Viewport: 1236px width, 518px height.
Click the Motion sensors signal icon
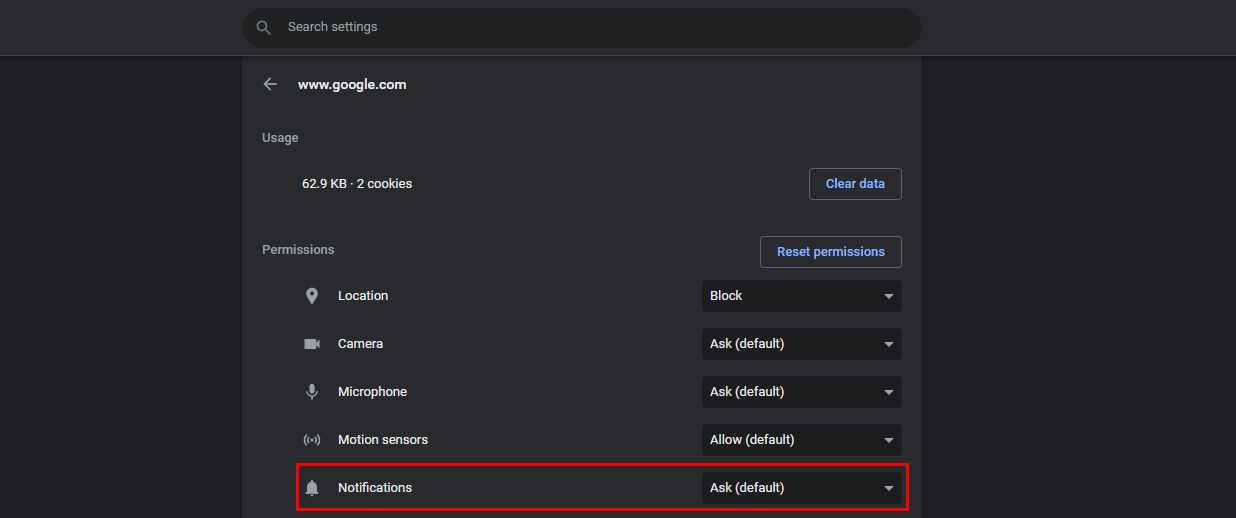point(312,440)
